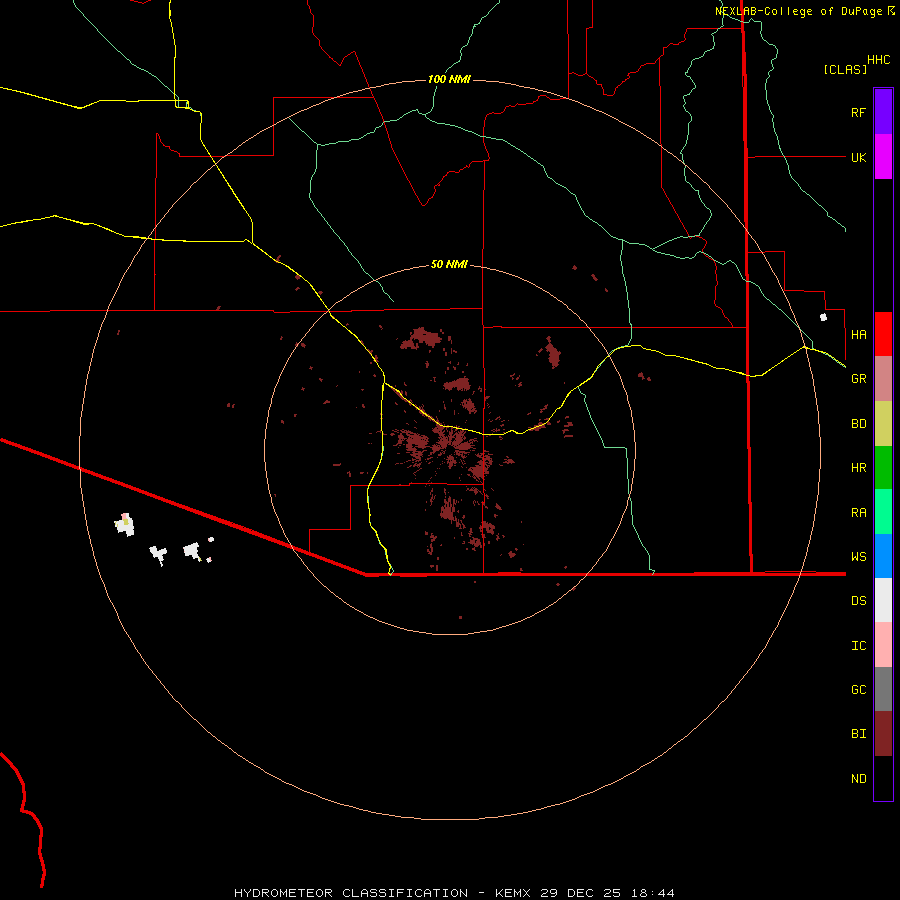Click the GC gray legend swatch

click(x=883, y=689)
